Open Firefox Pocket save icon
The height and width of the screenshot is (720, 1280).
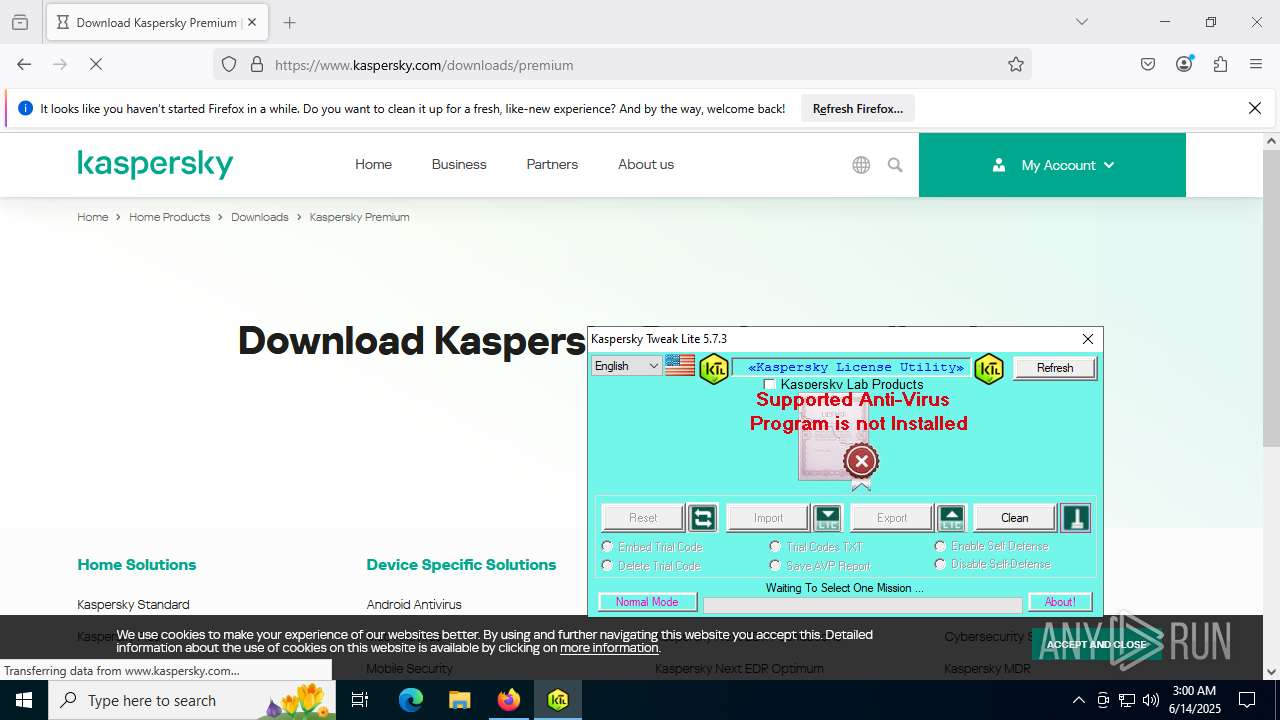(x=1148, y=64)
